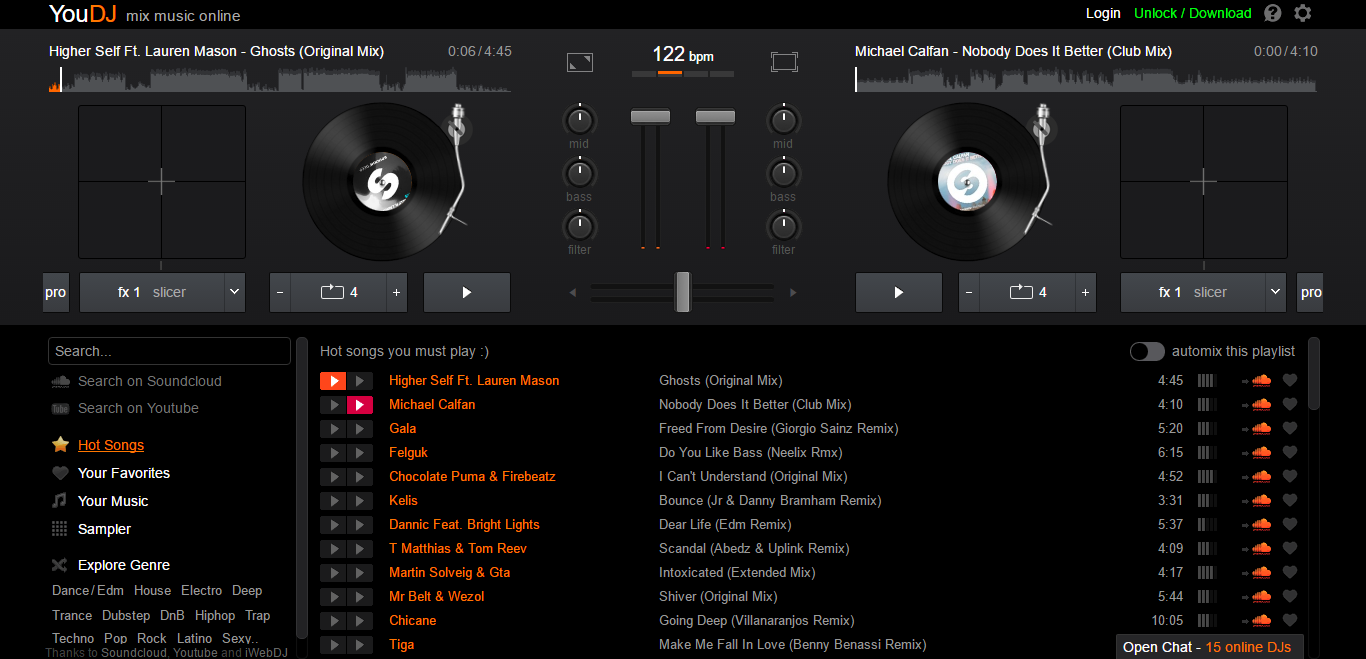The image size is (1366, 659).
Task: Load Felguk track on left deck
Action: click(333, 453)
